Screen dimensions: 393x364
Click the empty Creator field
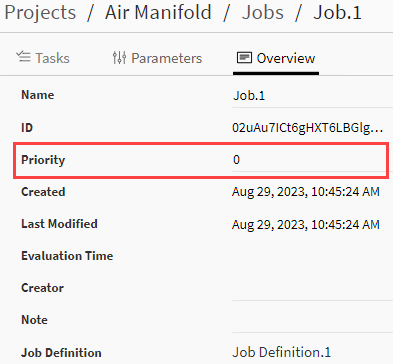[313, 288]
